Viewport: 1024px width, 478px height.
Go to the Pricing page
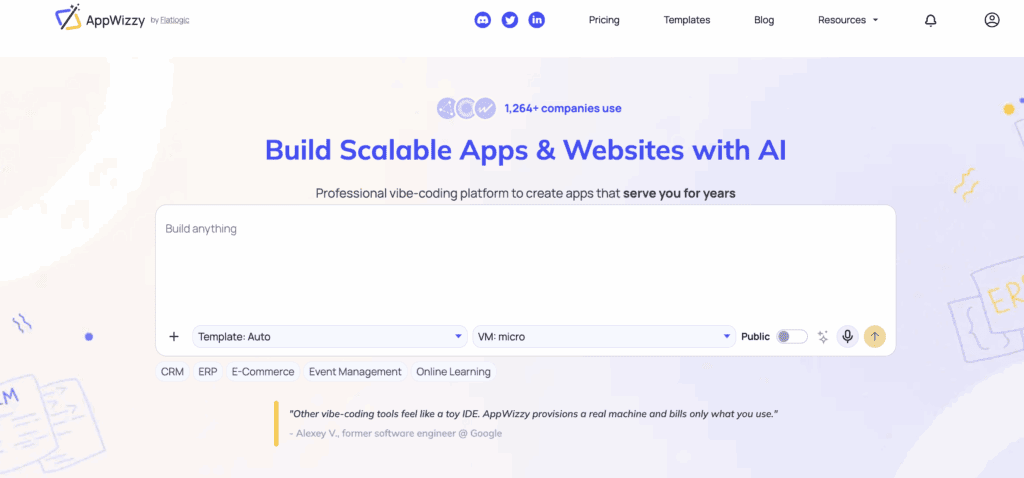604,20
